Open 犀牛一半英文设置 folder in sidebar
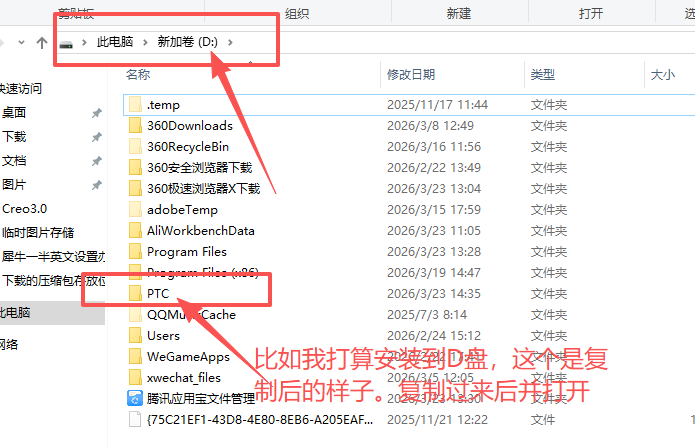695x448 pixels. [53, 257]
